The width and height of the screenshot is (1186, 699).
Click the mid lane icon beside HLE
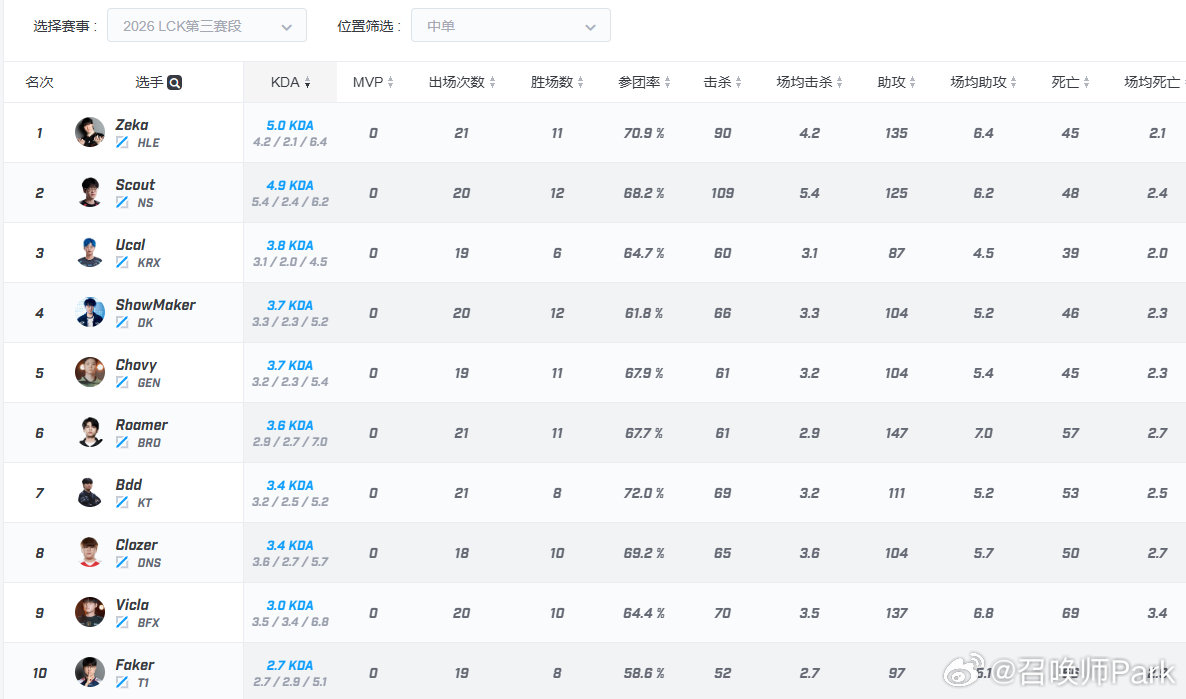tap(122, 142)
